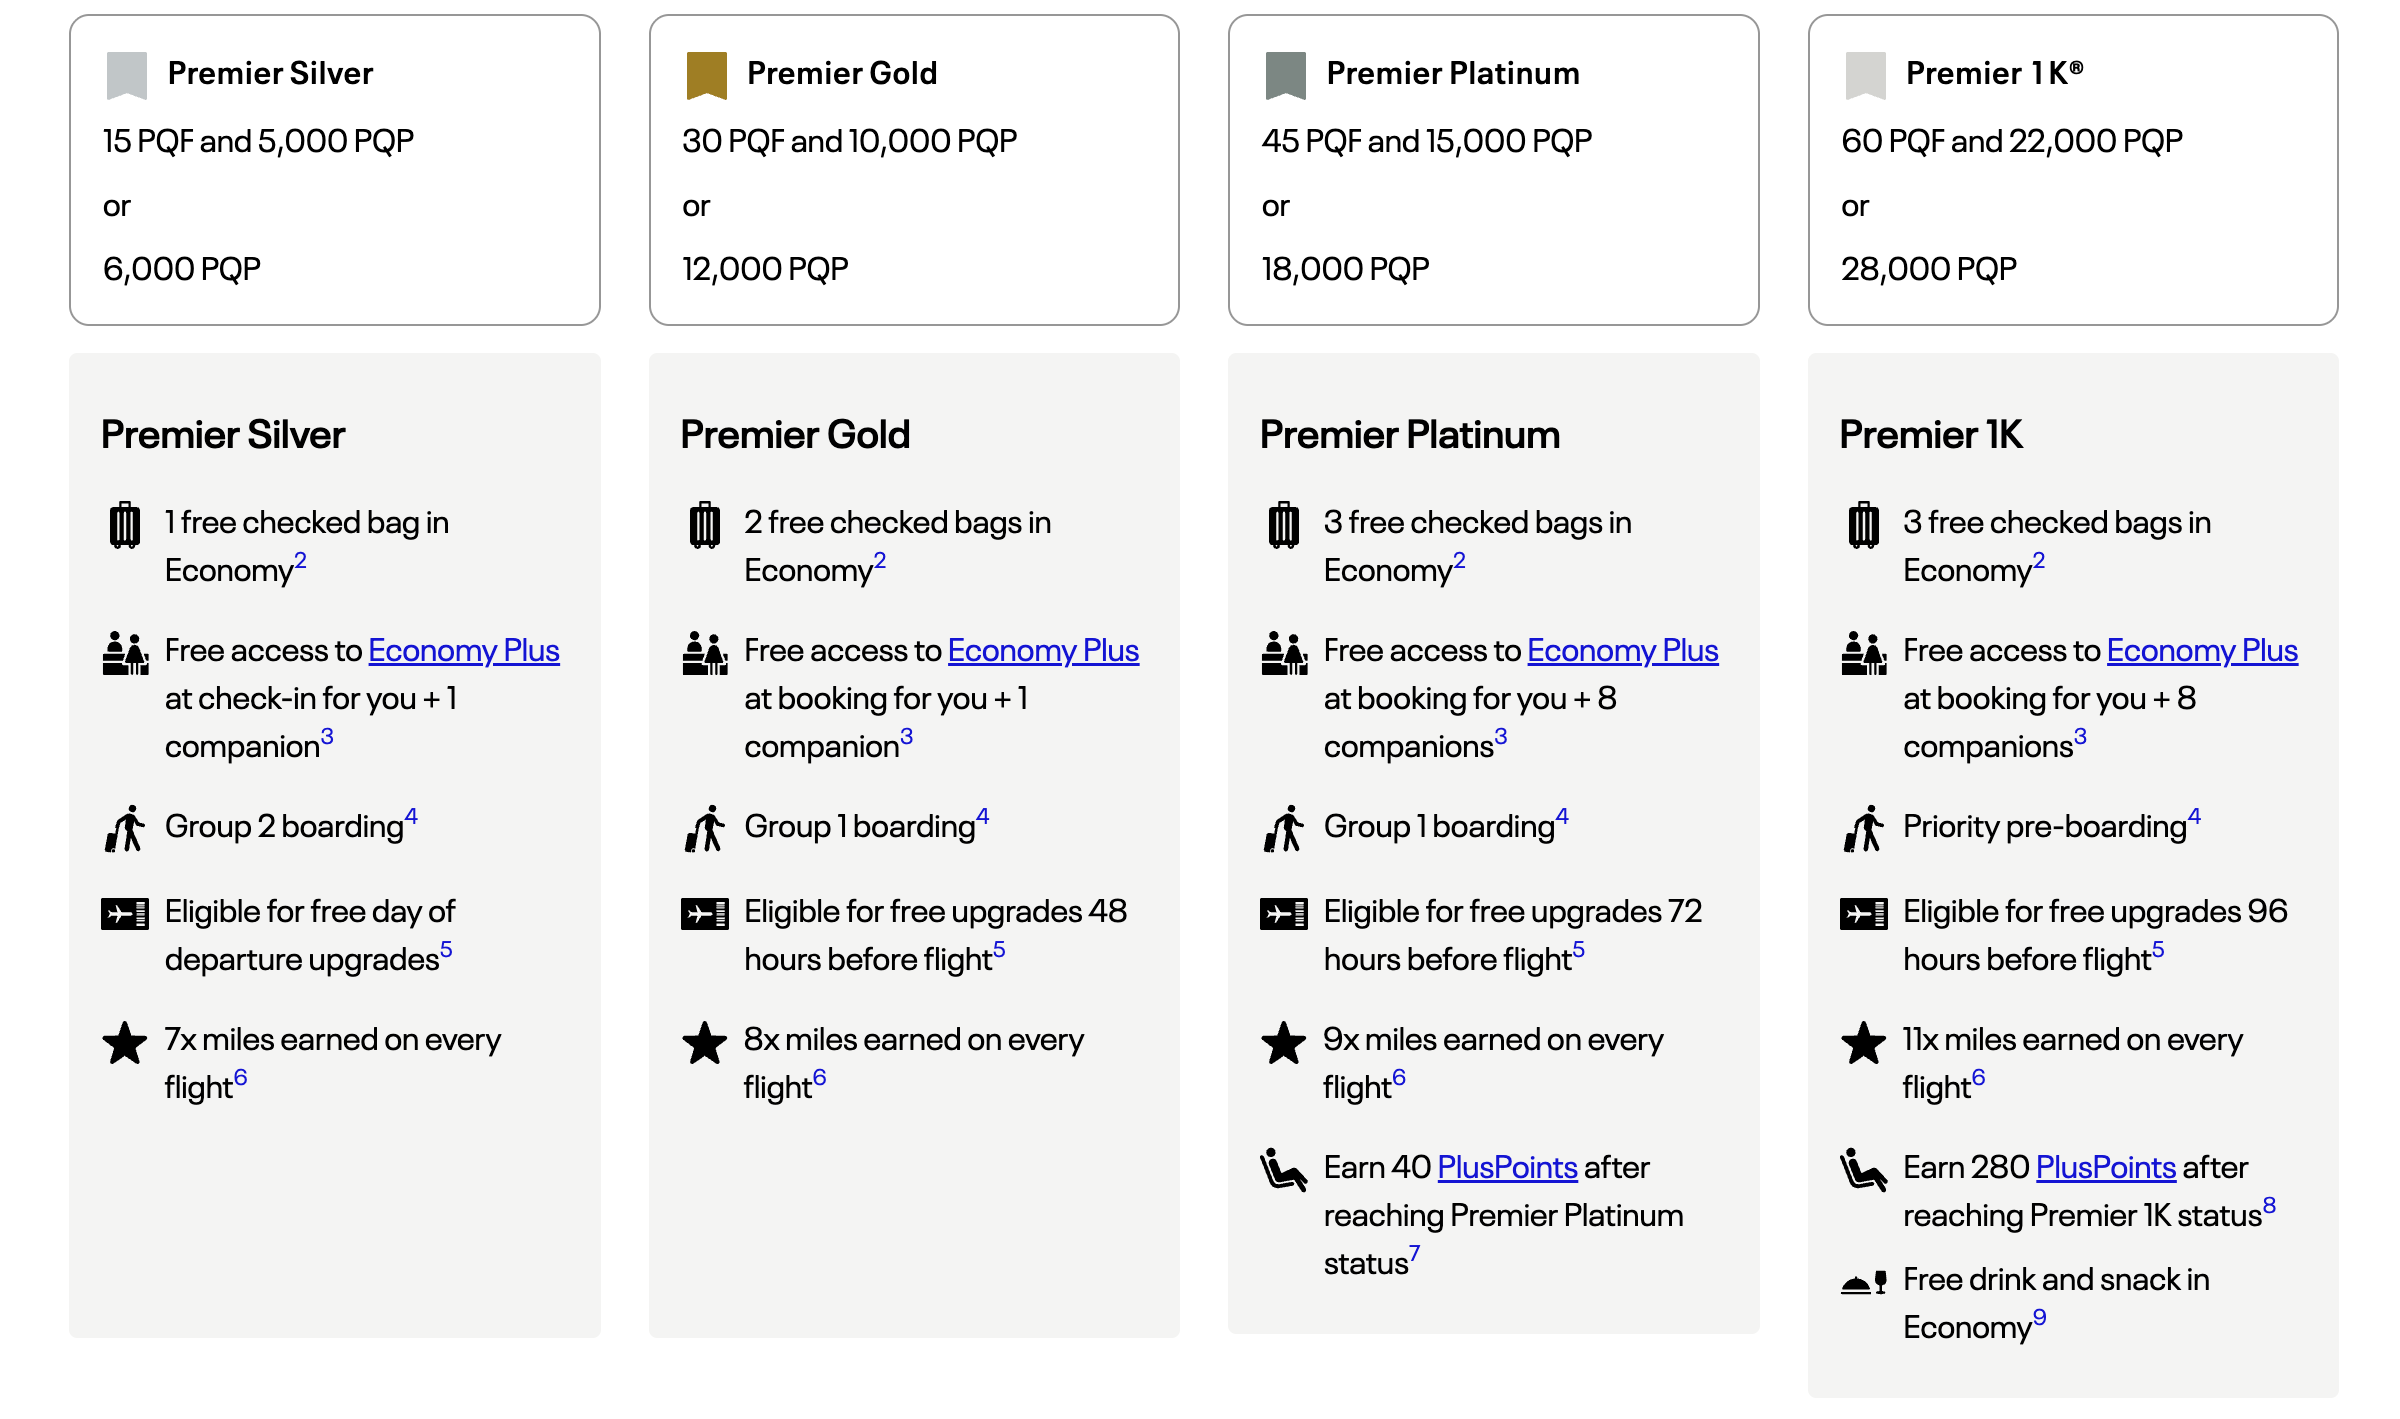Click the Premier 1K bookmark badge icon
Viewport: 2400px width, 1419px height.
(x=1865, y=75)
